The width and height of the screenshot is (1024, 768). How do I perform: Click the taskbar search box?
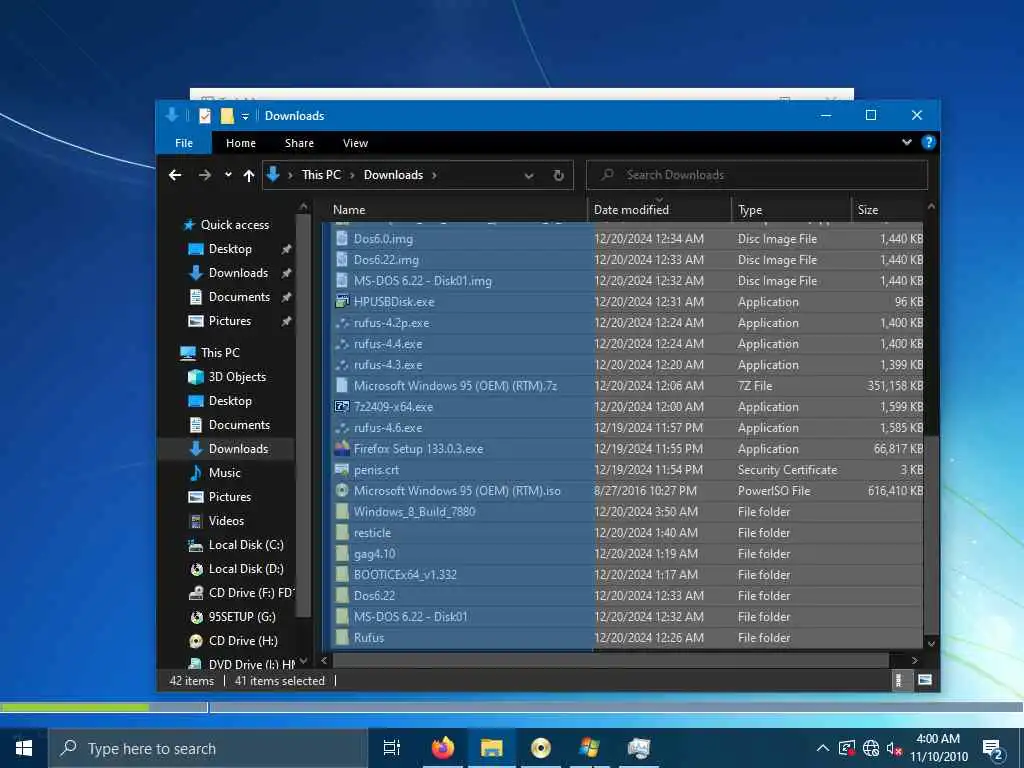pos(208,748)
